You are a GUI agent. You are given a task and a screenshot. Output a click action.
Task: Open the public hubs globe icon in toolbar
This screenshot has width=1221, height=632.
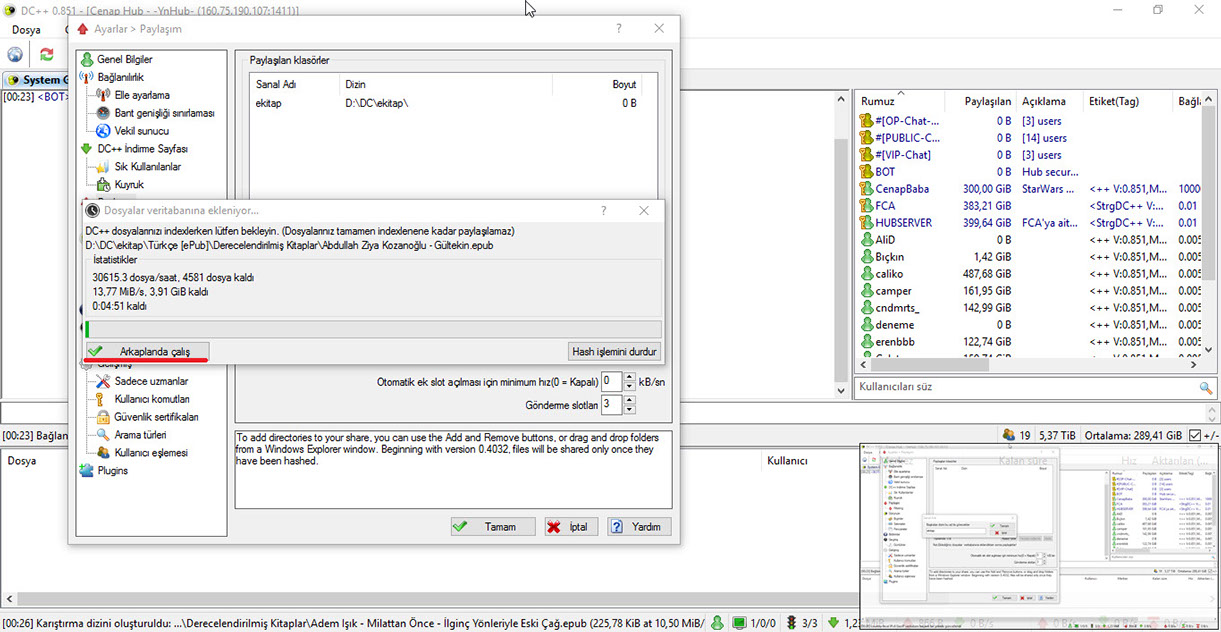15,55
